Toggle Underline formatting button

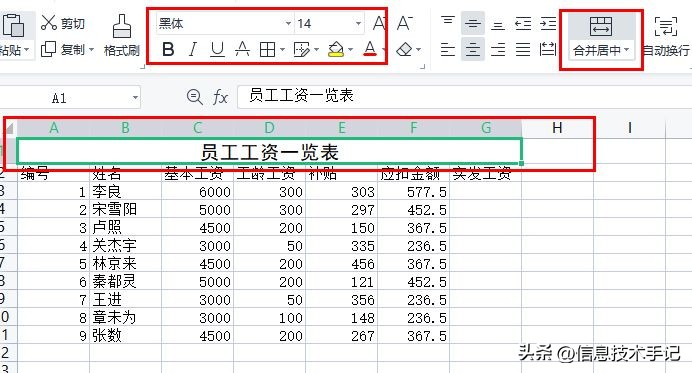(x=217, y=49)
